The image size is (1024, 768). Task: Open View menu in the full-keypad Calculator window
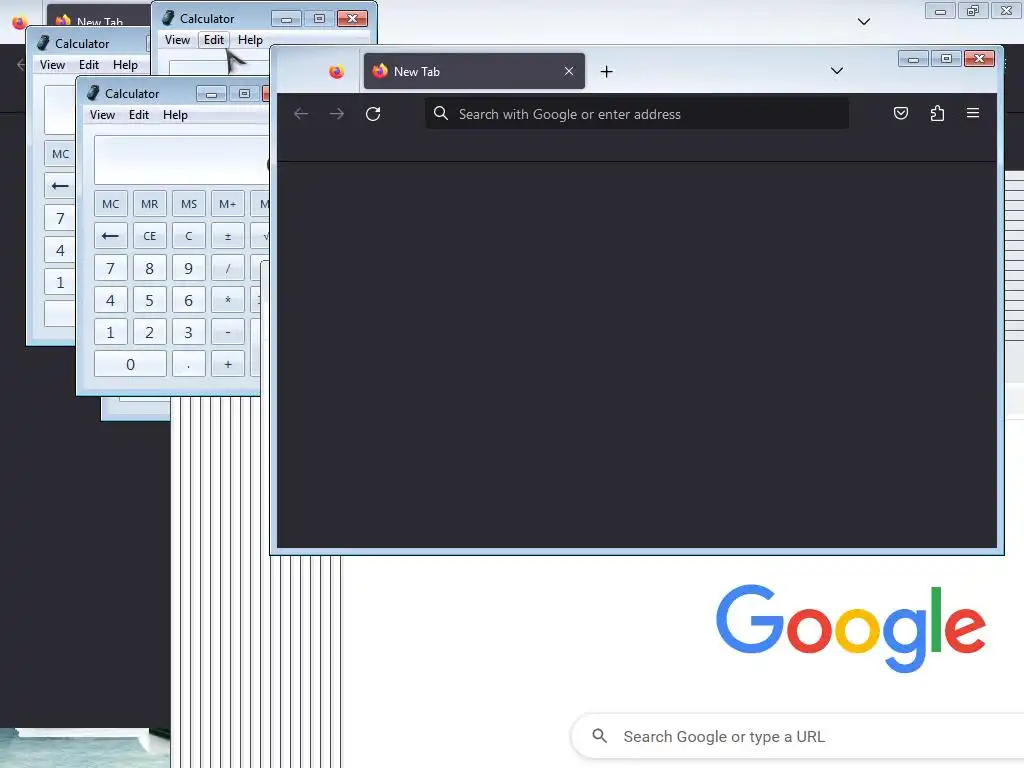point(103,115)
